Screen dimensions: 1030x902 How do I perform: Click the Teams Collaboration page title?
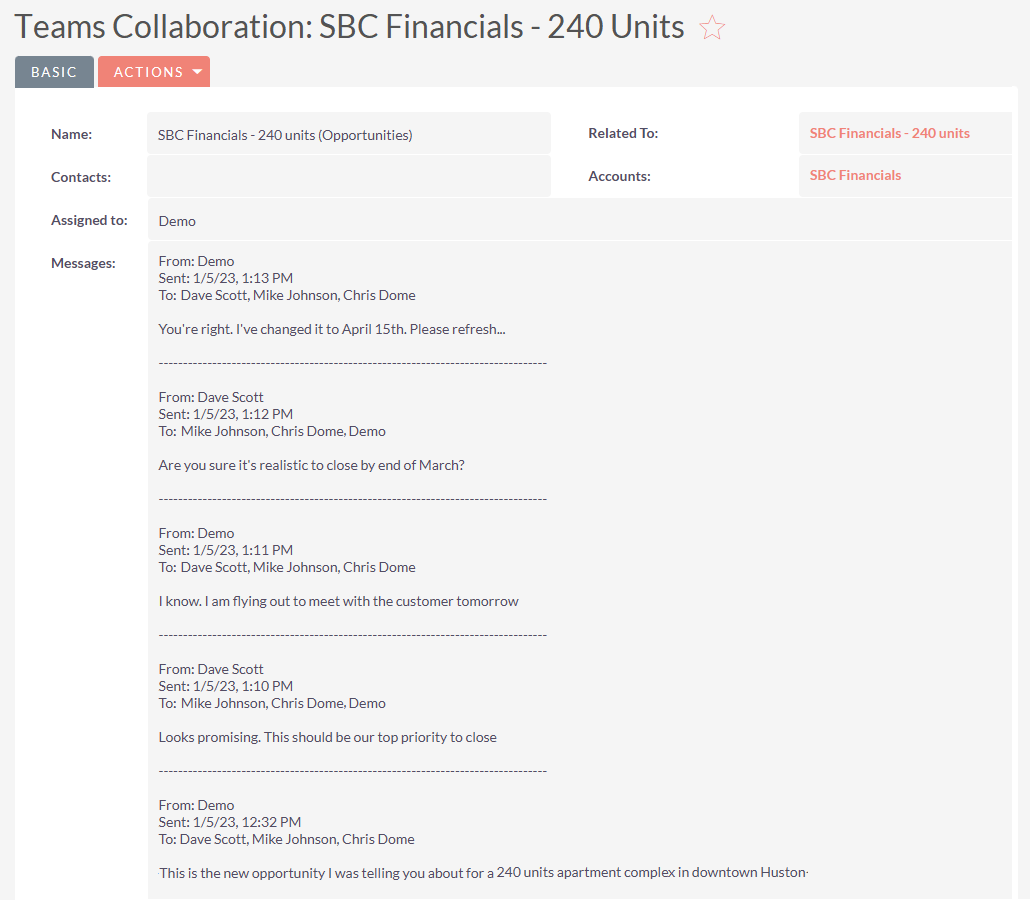click(x=350, y=27)
